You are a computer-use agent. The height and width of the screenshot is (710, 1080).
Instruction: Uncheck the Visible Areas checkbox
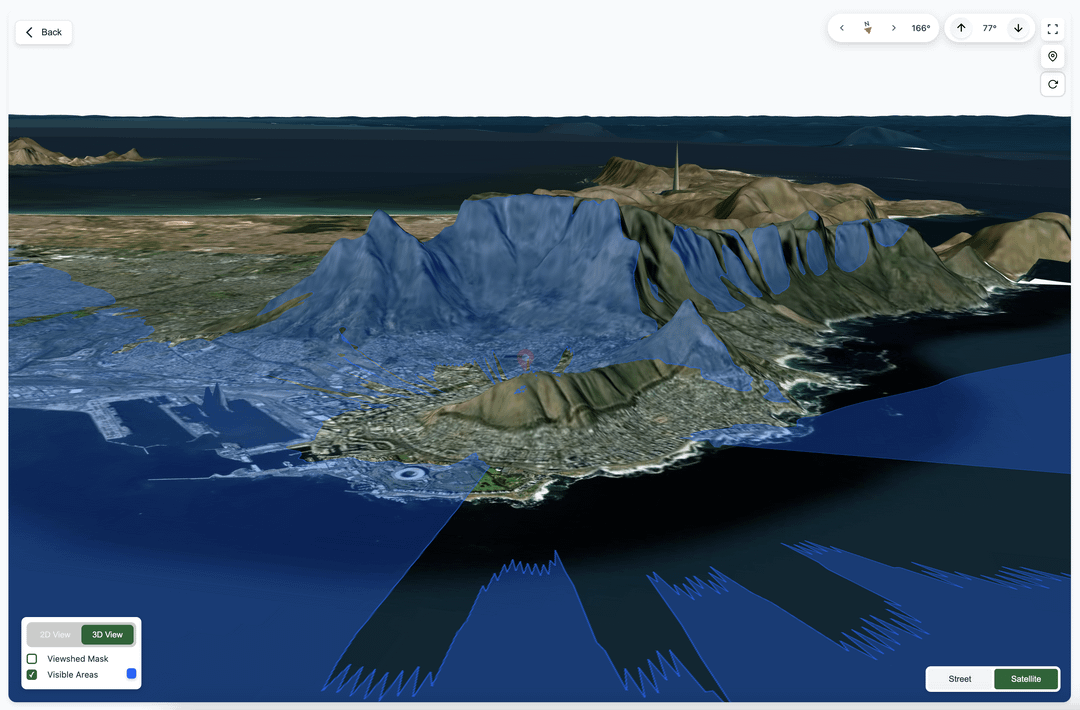(32, 675)
